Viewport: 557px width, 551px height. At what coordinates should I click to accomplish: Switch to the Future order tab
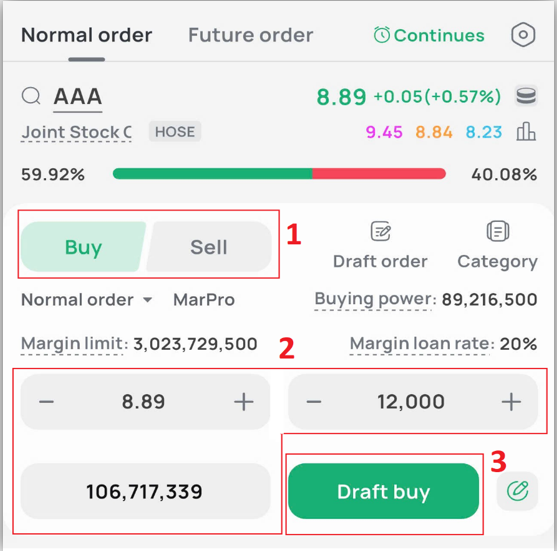point(250,35)
